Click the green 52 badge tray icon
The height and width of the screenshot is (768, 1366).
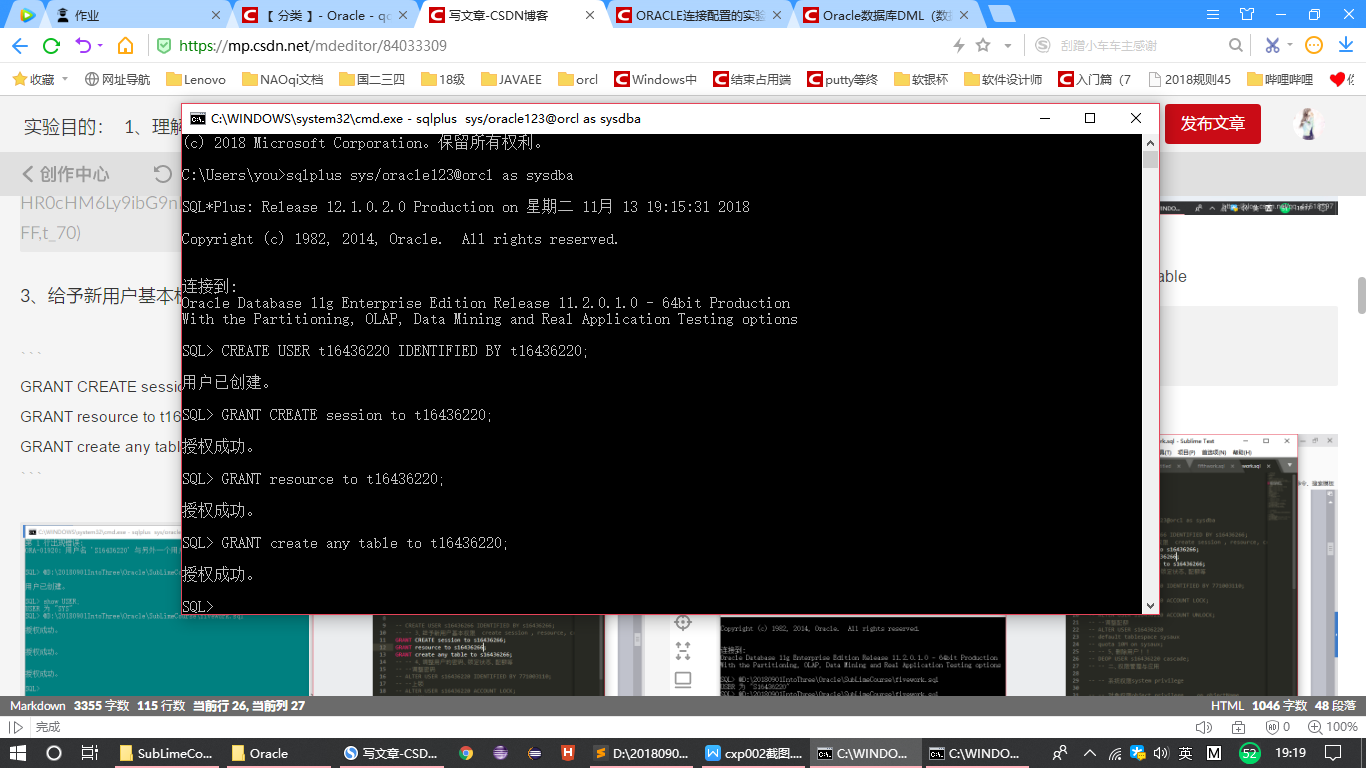point(1249,753)
